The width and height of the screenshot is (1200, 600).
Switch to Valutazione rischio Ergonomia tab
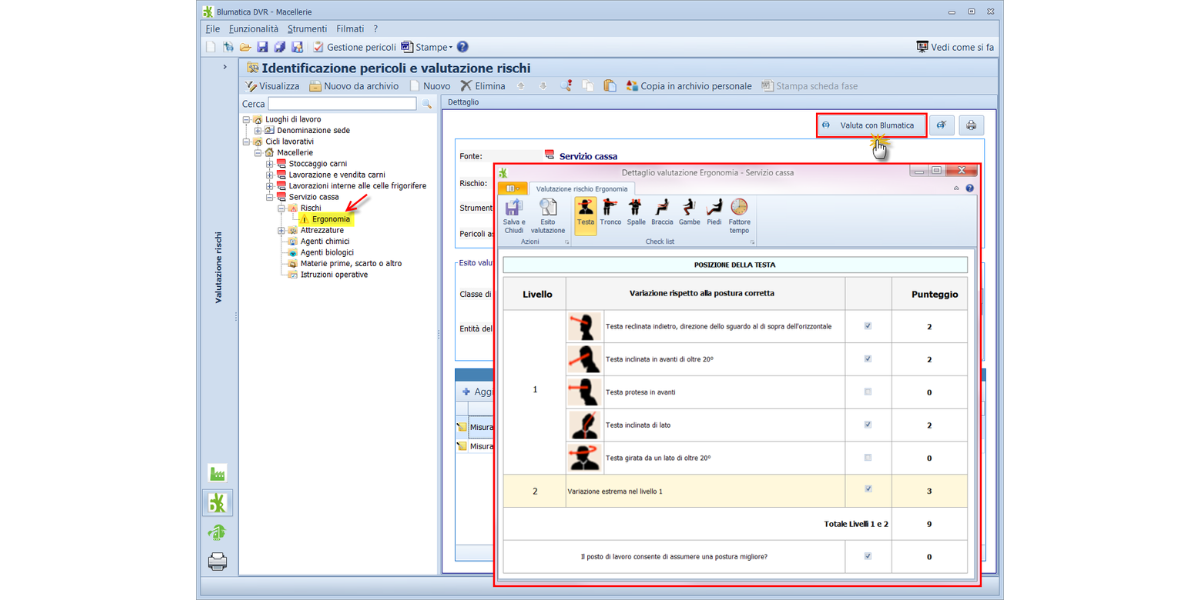click(582, 188)
